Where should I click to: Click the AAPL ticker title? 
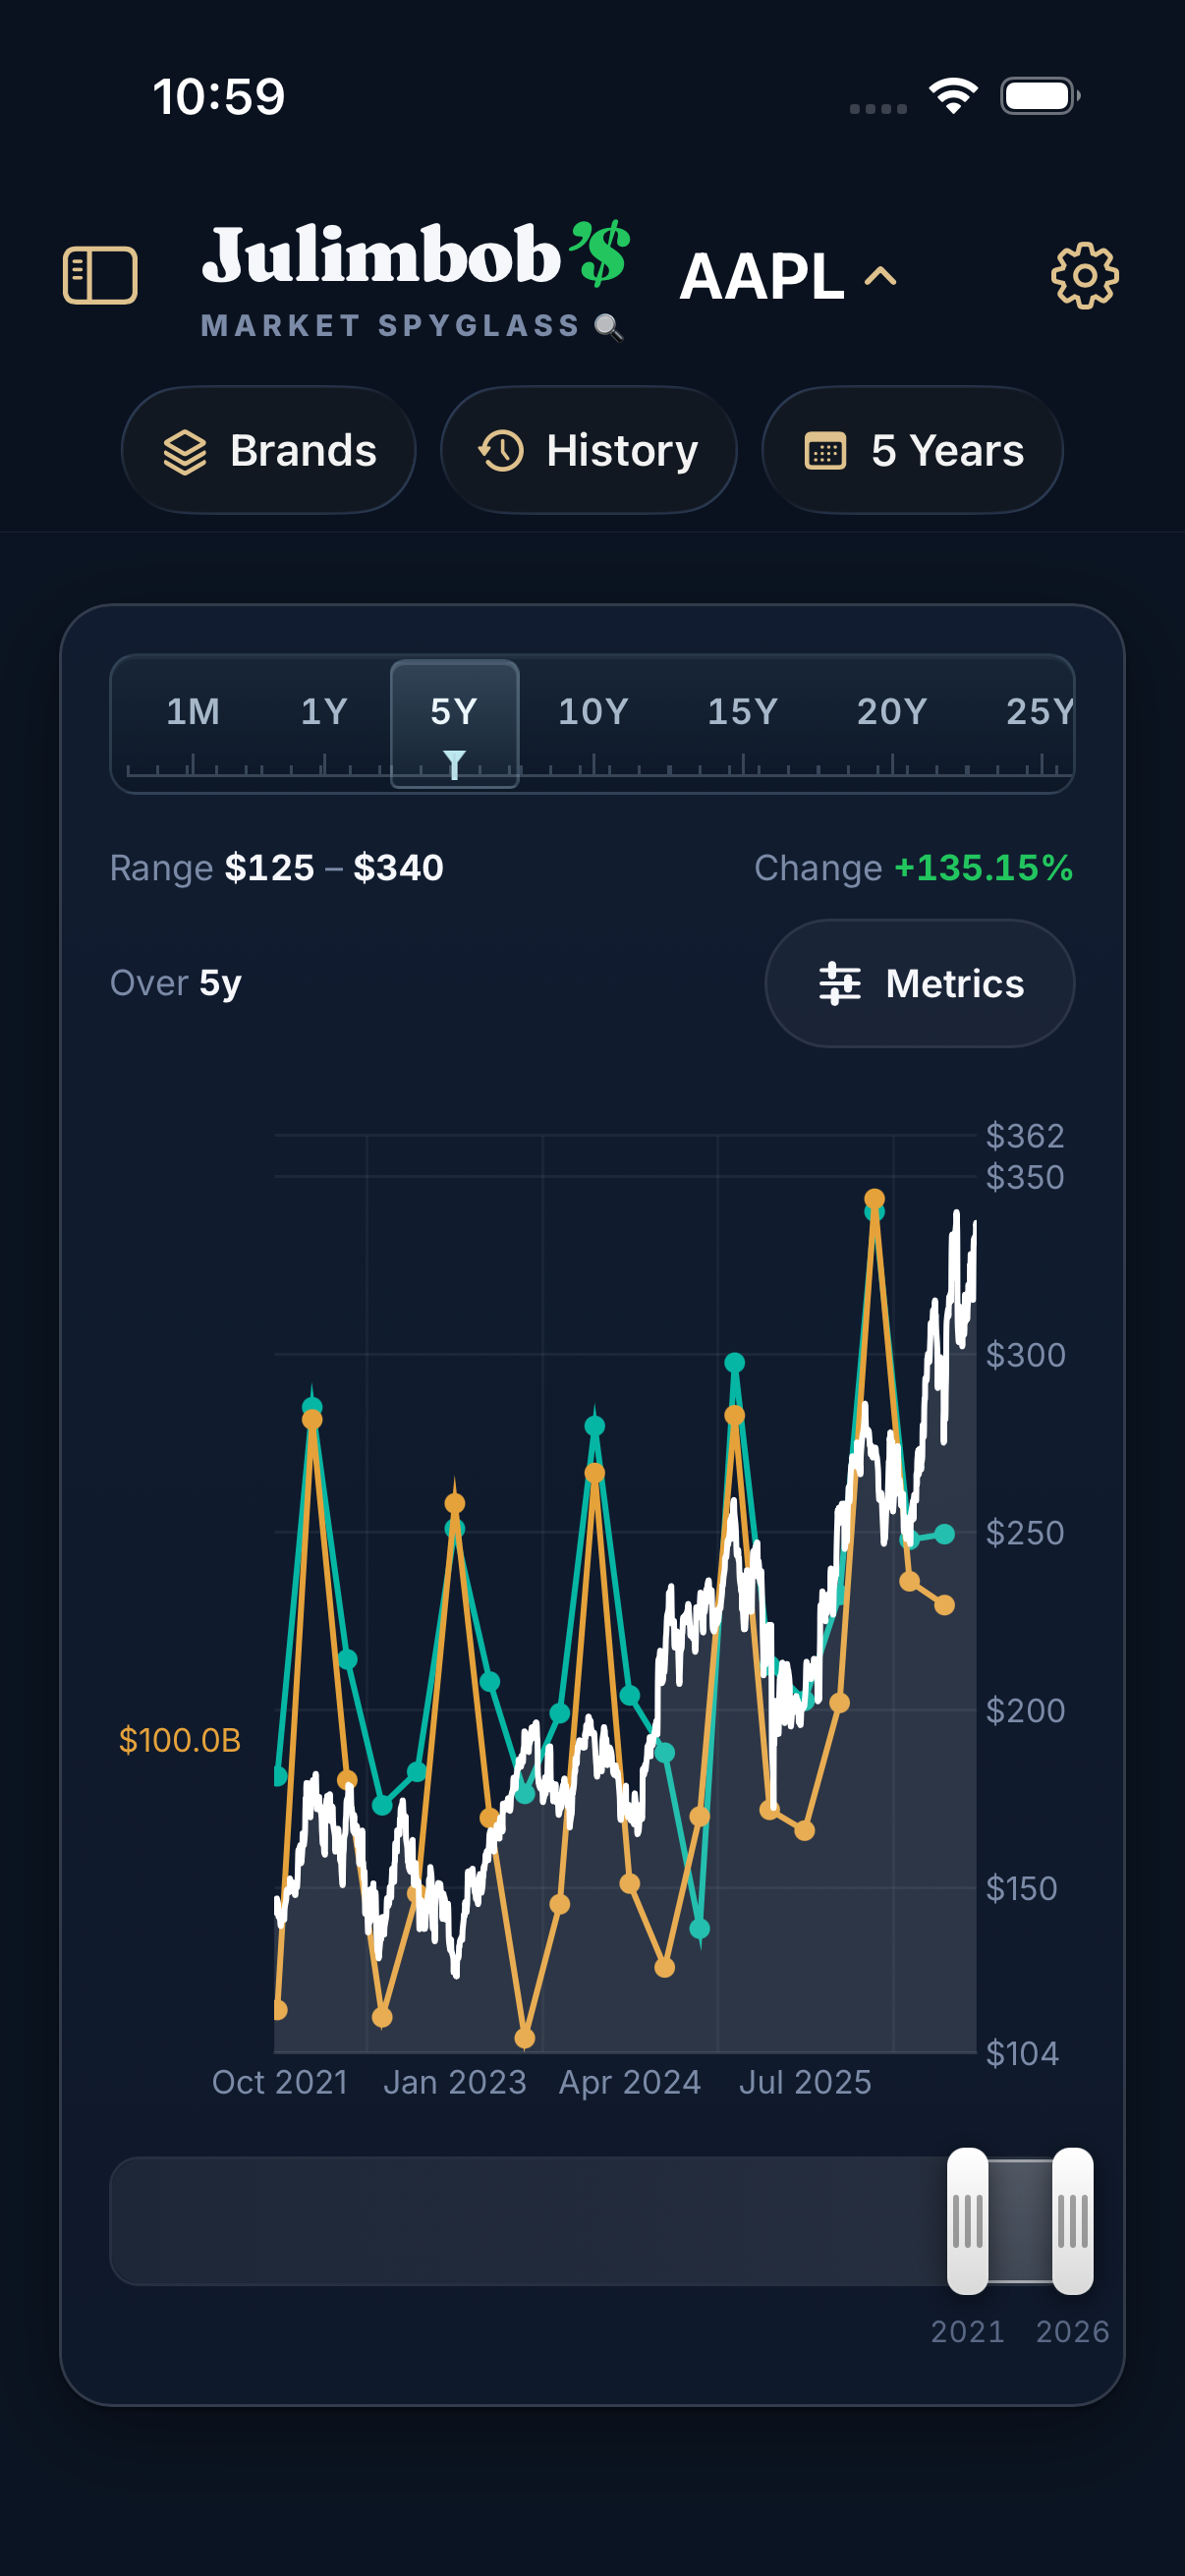[762, 276]
